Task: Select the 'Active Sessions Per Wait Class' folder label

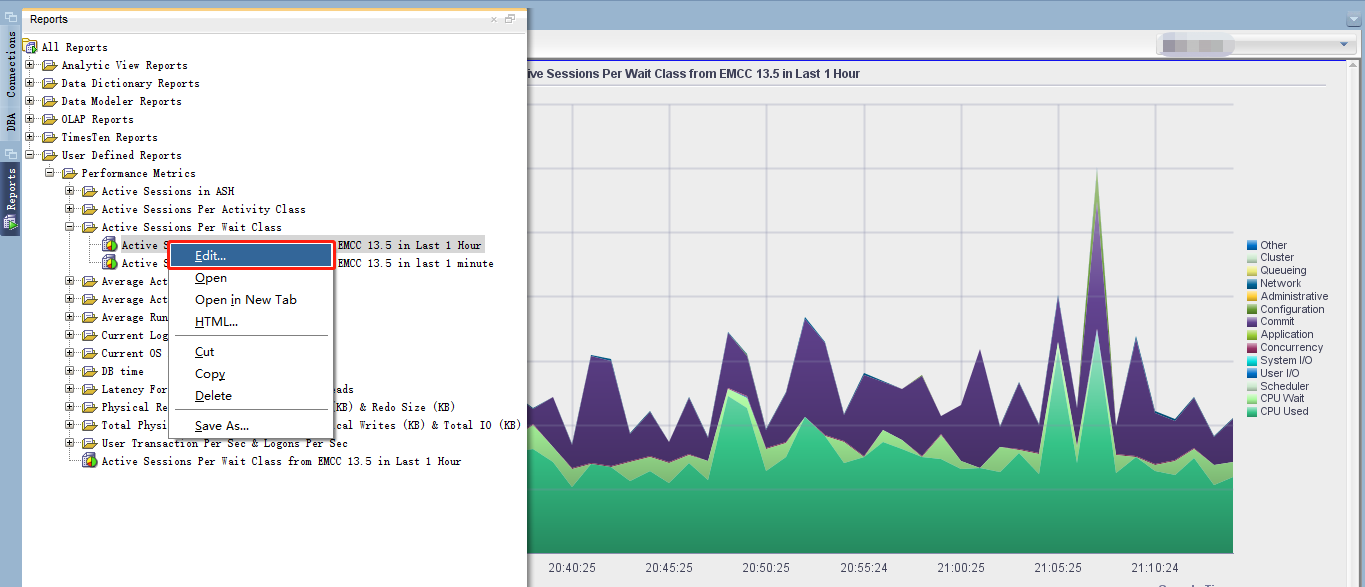Action: (191, 227)
